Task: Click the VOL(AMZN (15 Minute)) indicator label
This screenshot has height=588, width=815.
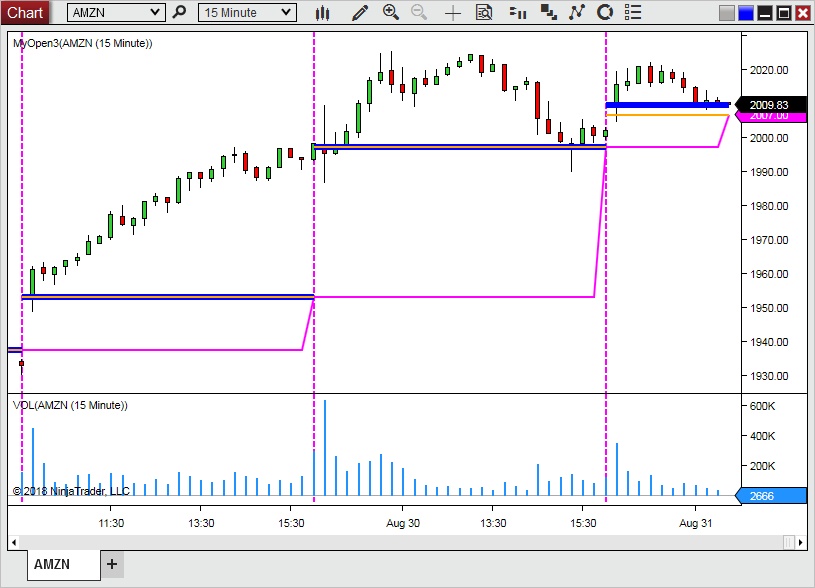Action: click(x=70, y=405)
